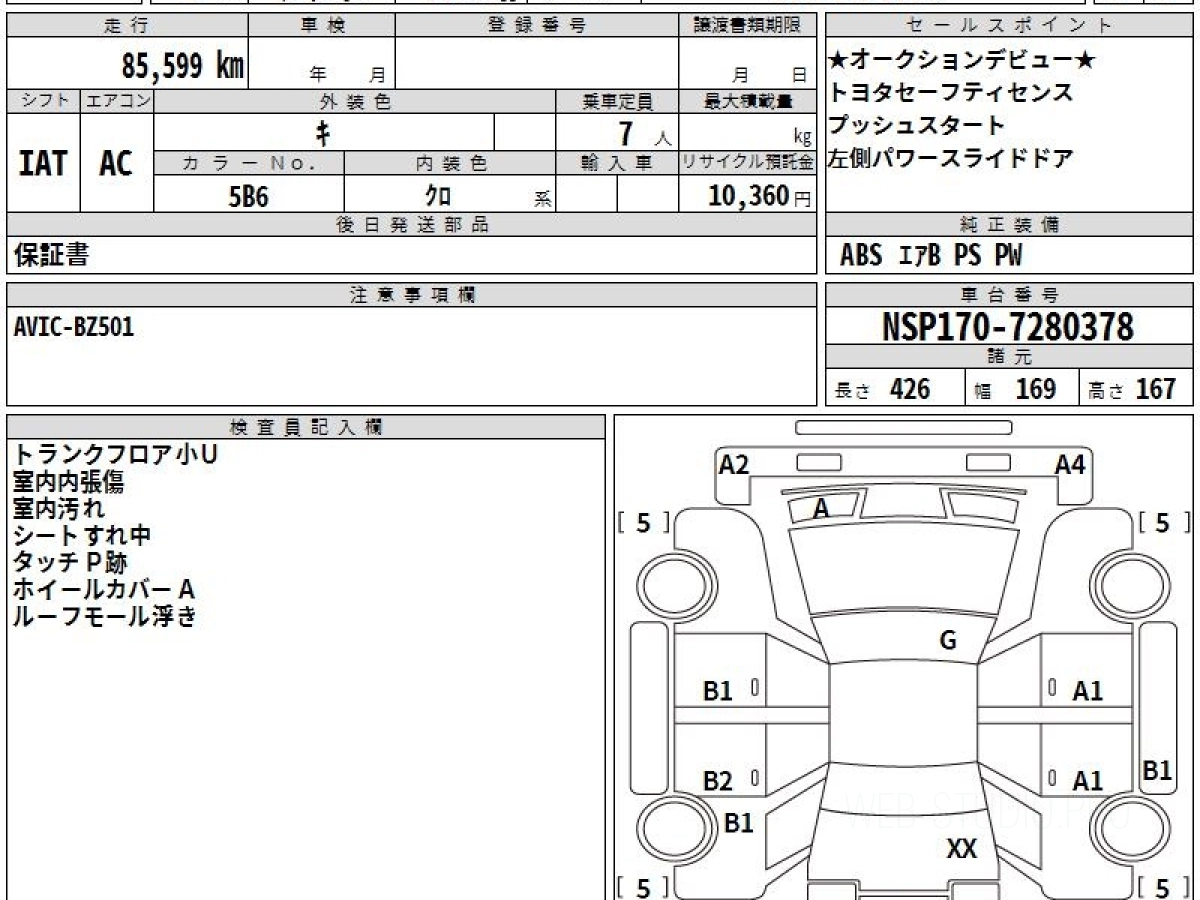
Task: Click the トランクフロア小U note
Action: [115, 455]
